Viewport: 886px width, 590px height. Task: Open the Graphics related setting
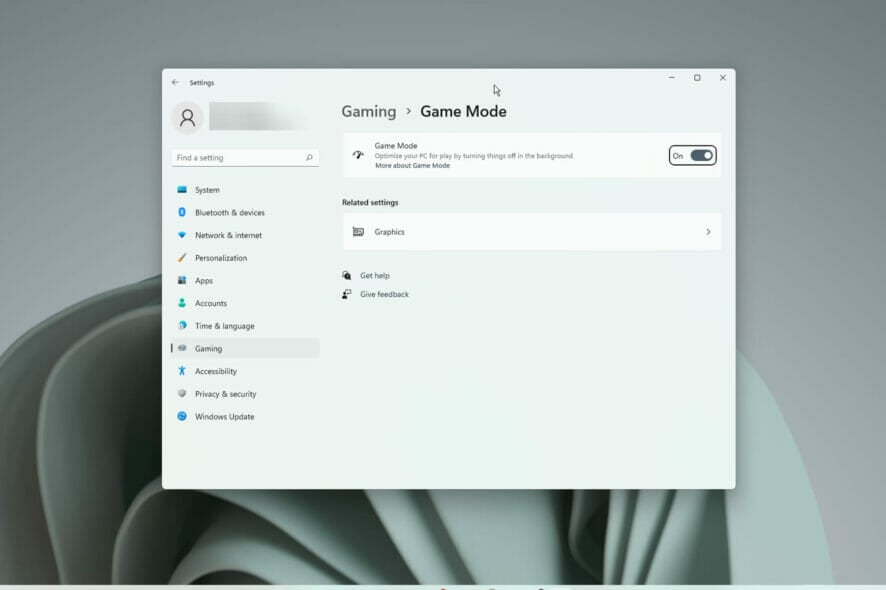tap(532, 232)
